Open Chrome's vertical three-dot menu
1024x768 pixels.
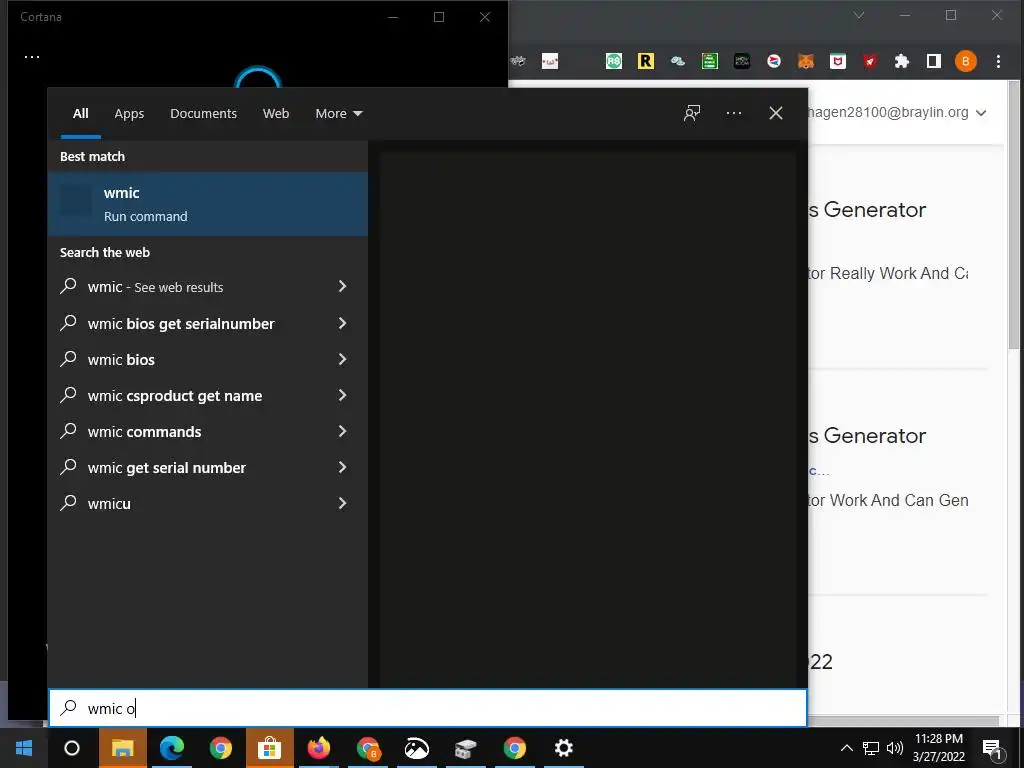coord(998,61)
